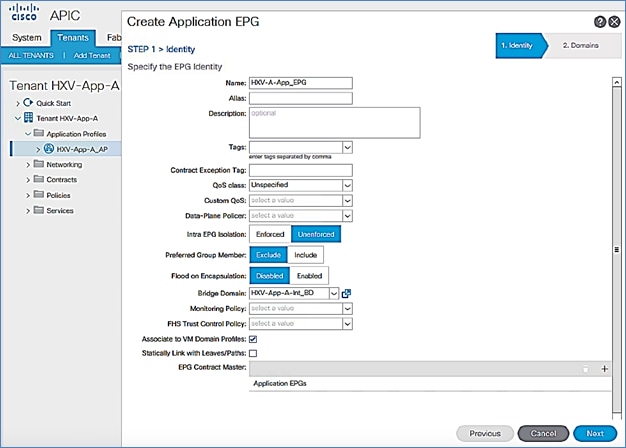Close the Create Application EPG dialog
626x448 pixels.
tap(614, 22)
